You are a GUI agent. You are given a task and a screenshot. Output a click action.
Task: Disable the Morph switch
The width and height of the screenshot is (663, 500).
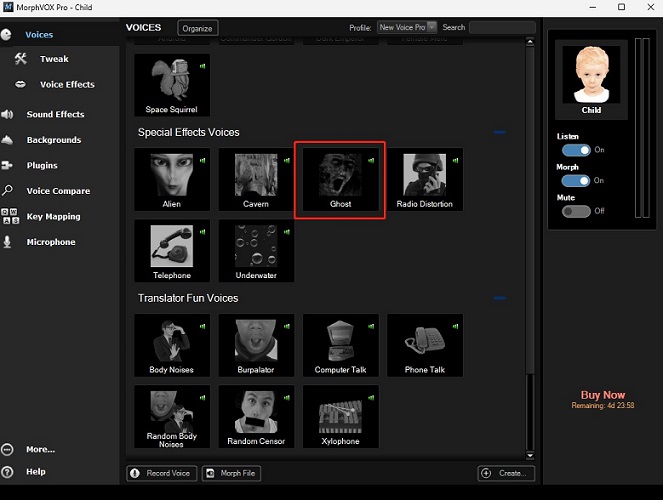coord(575,181)
